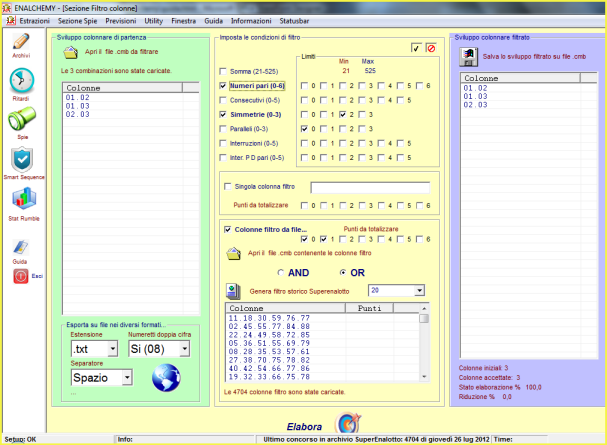Open the Guida sidebar icon
The image size is (607, 445).
pyautogui.click(x=21, y=247)
